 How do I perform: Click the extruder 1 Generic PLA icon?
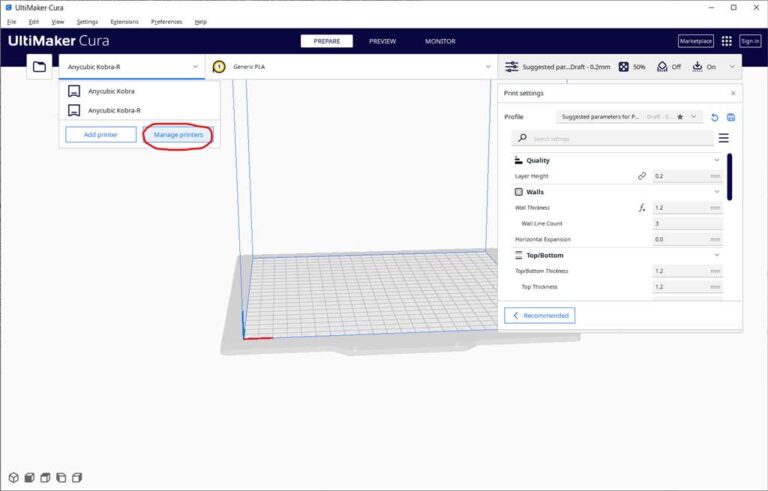tap(219, 67)
